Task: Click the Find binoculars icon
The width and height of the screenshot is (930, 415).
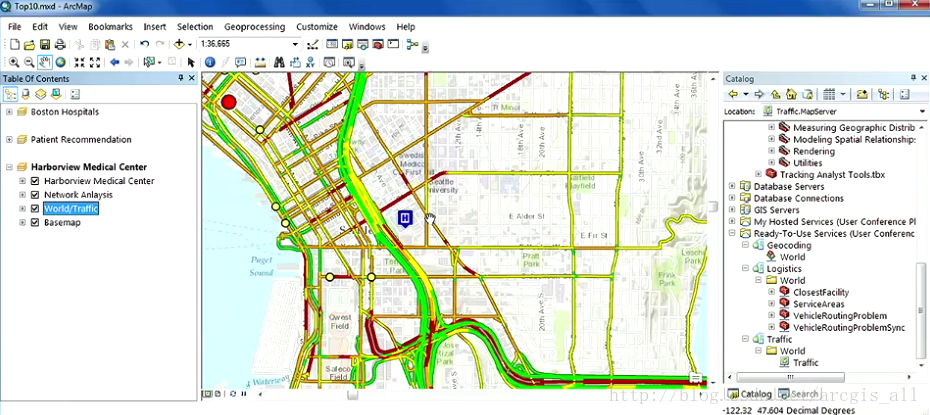Action: click(x=279, y=62)
